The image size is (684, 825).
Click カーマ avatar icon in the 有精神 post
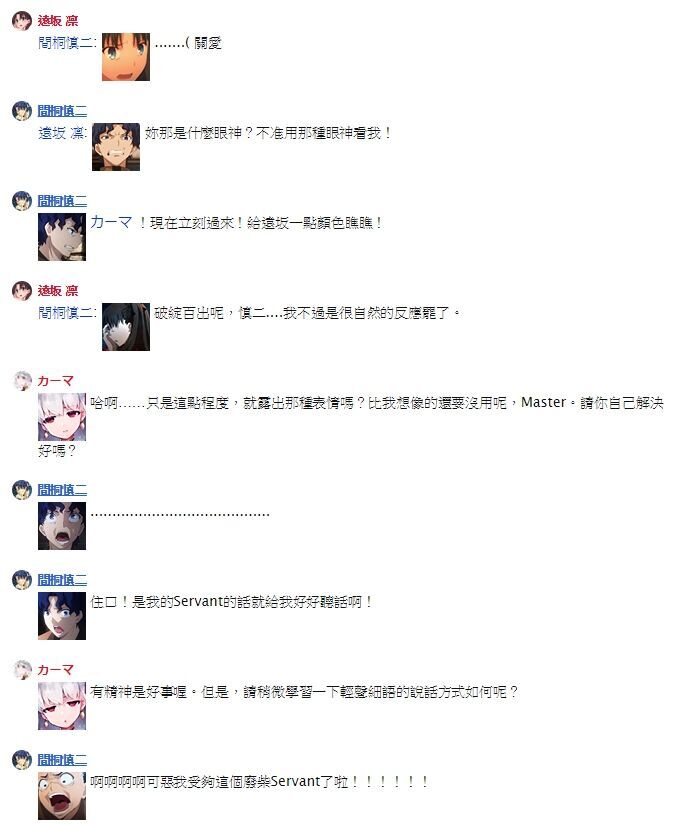point(22,669)
